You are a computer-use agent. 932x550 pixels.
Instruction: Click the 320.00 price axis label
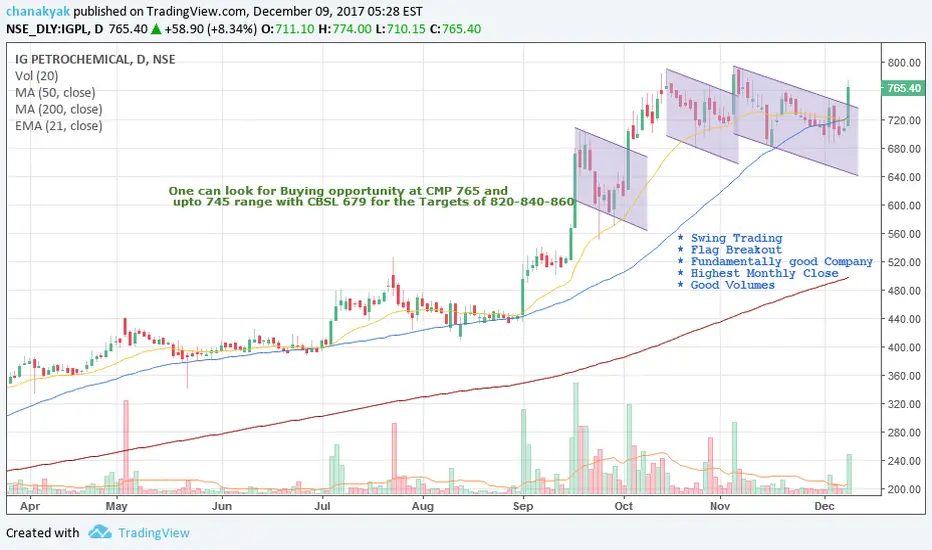coord(904,404)
